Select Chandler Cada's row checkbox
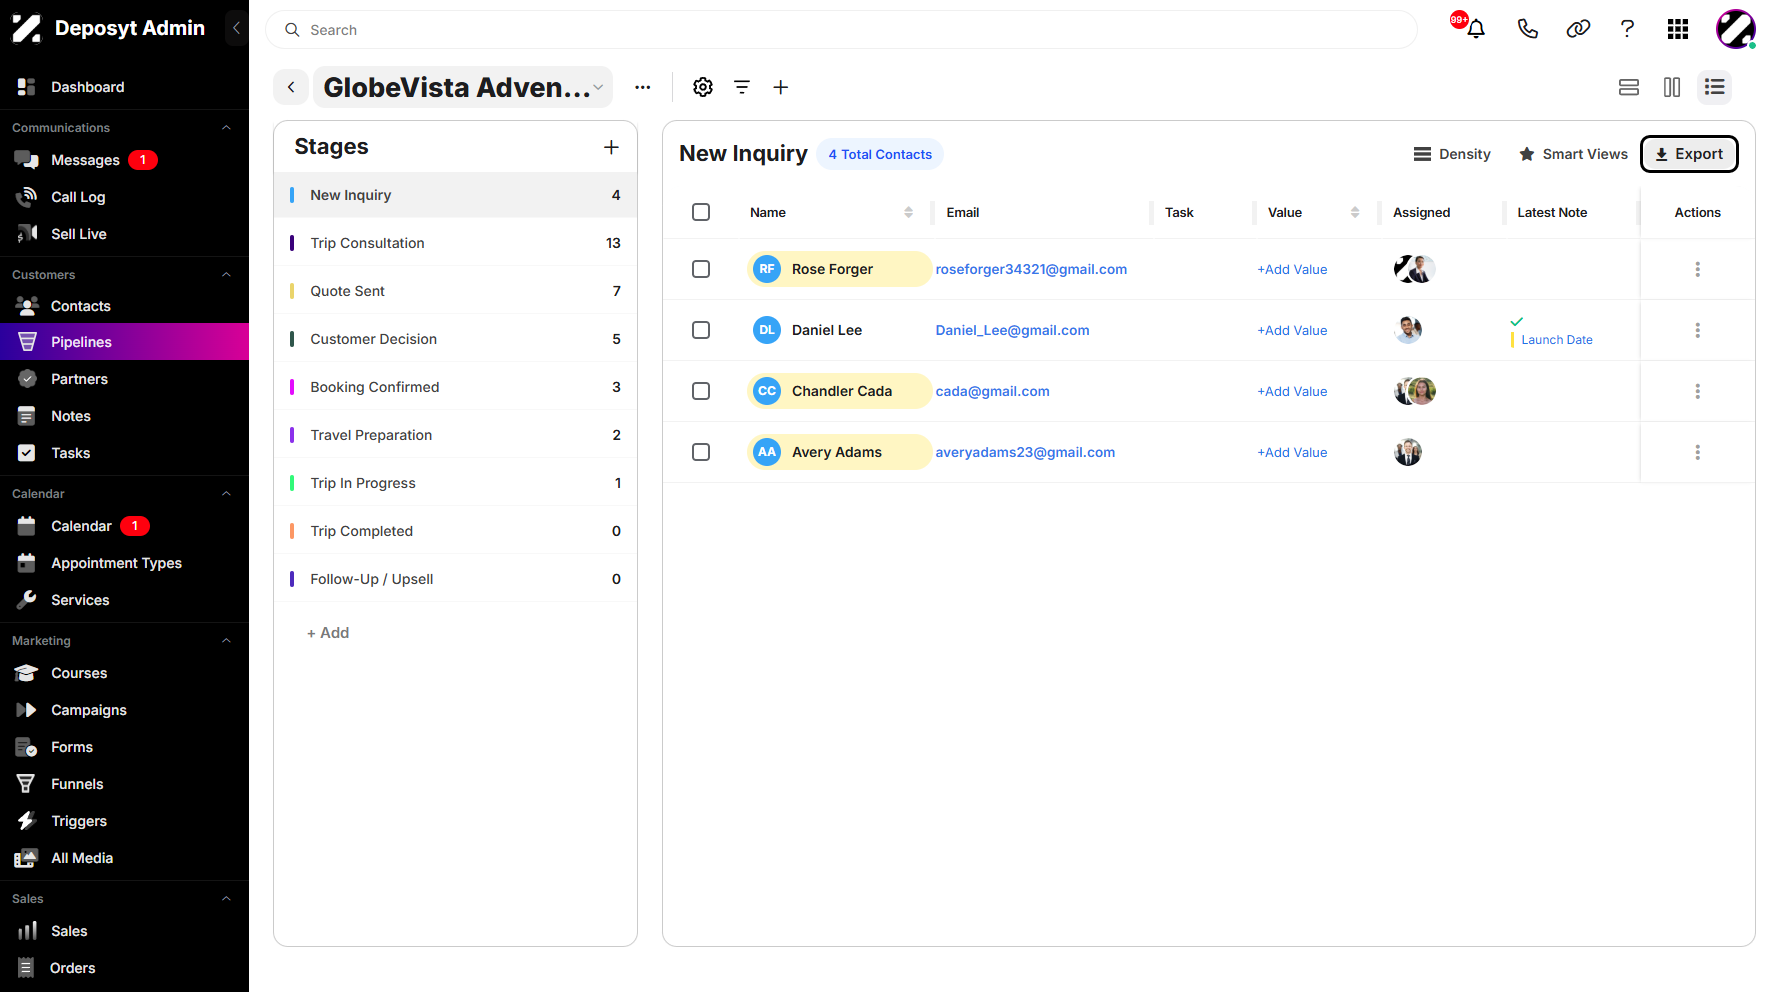1780x992 pixels. click(x=701, y=391)
